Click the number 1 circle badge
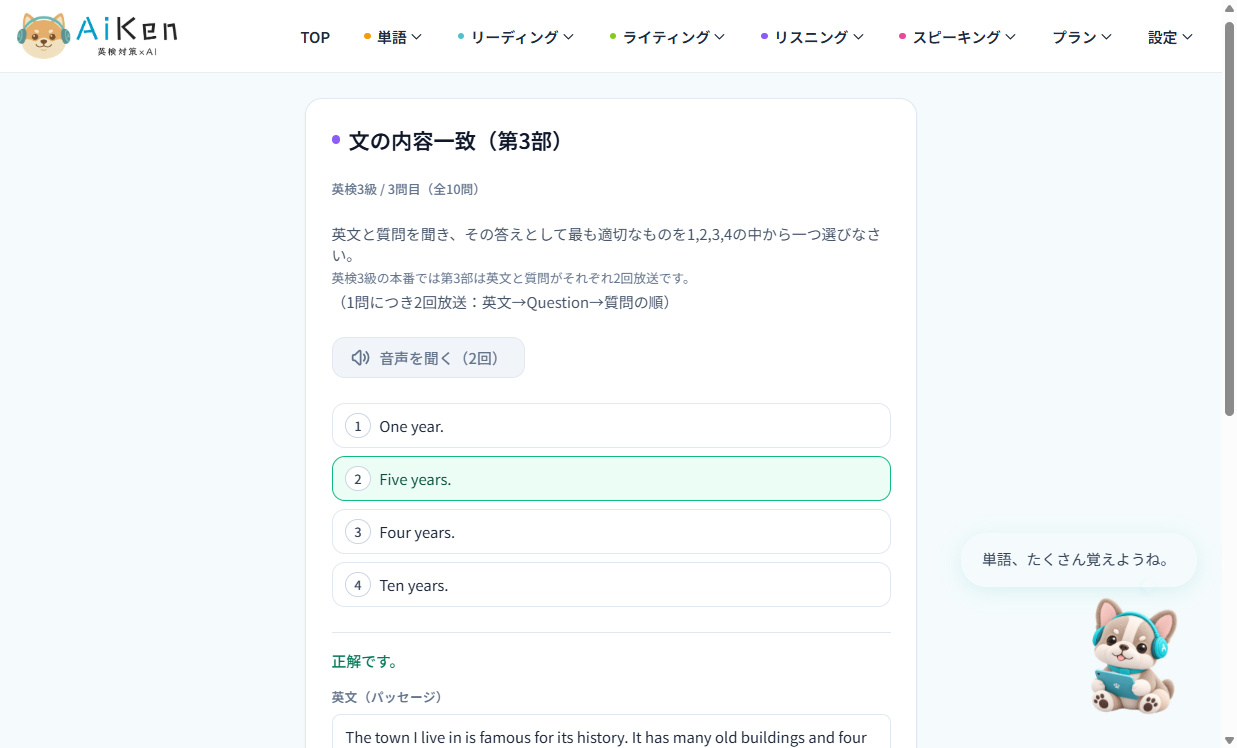This screenshot has height=748, width=1237. click(x=358, y=426)
